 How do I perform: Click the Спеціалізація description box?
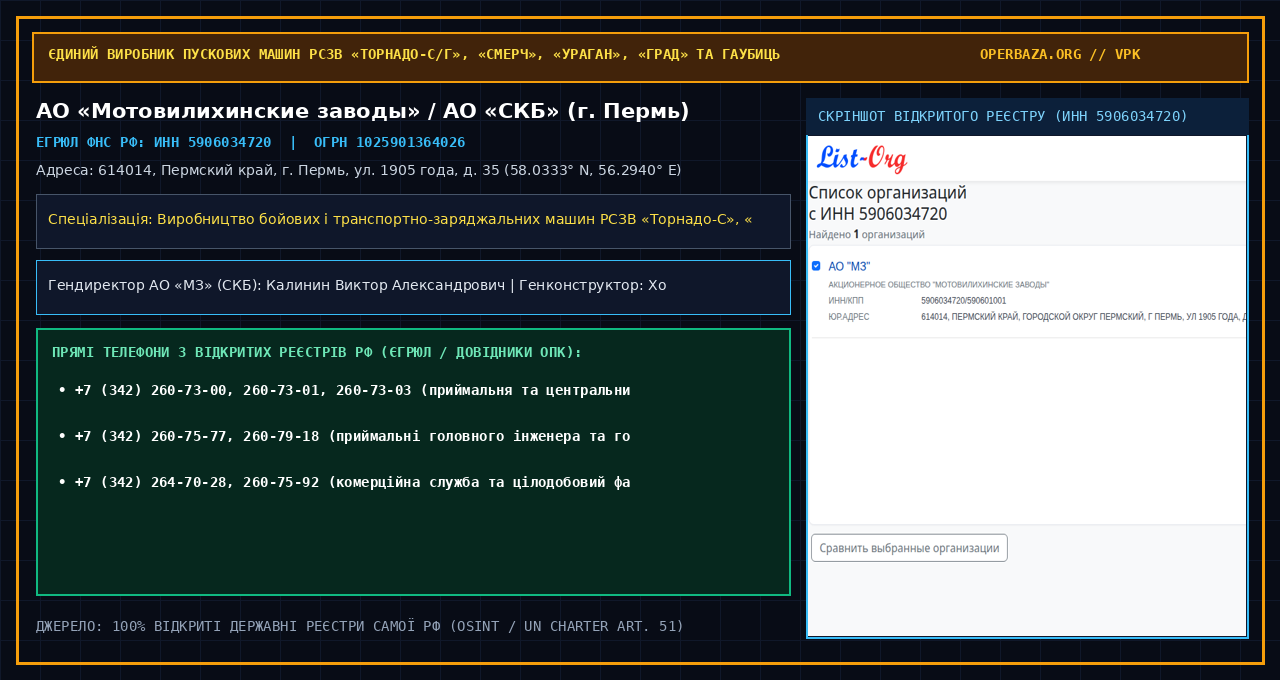413,221
